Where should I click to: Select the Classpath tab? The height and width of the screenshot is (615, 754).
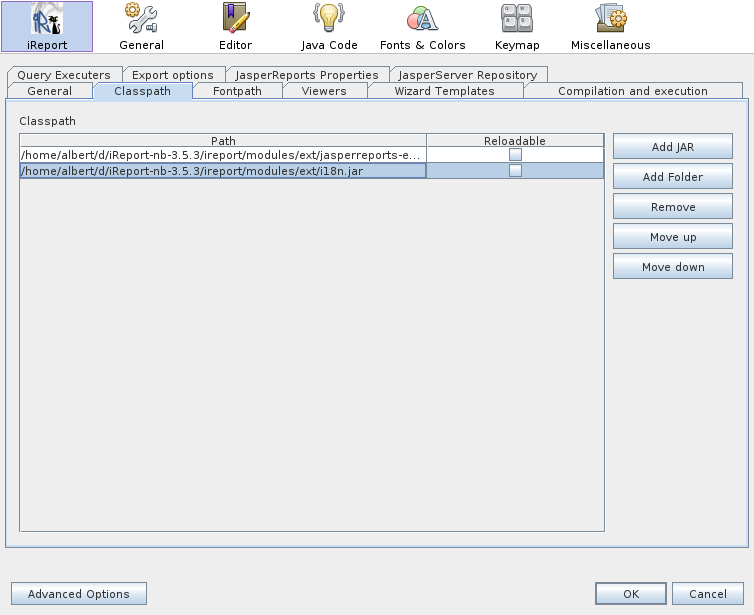coord(142,91)
